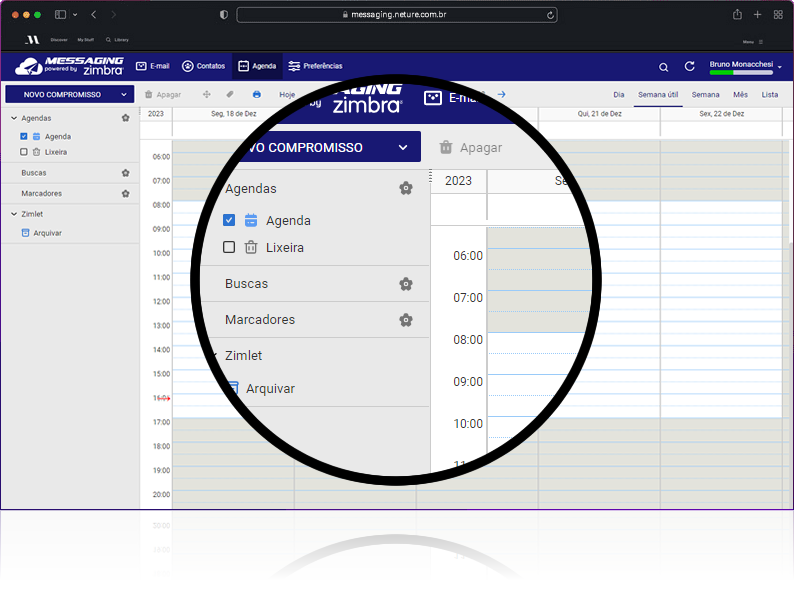Click the Messaging Zimbra logo by the E-mail tab
Viewport: 794px width, 594px height.
pos(69,66)
